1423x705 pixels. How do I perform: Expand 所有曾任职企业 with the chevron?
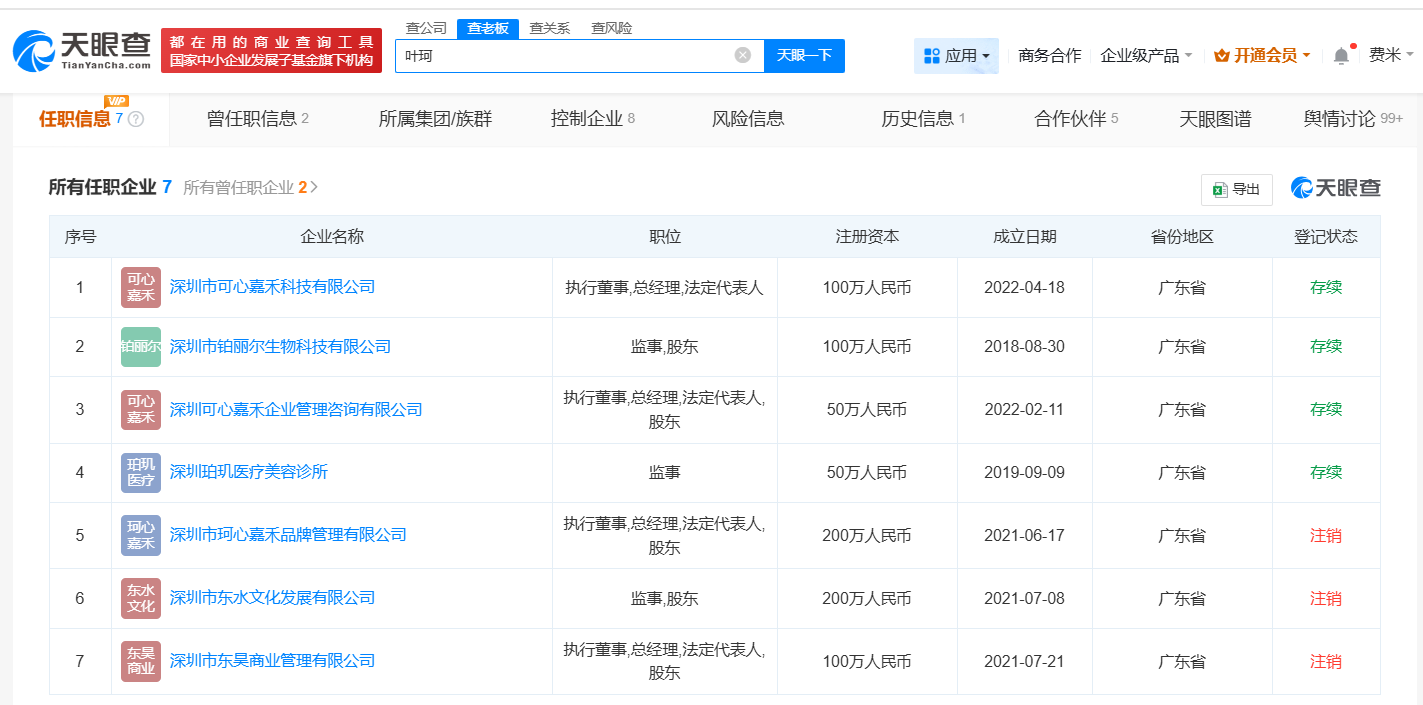314,187
